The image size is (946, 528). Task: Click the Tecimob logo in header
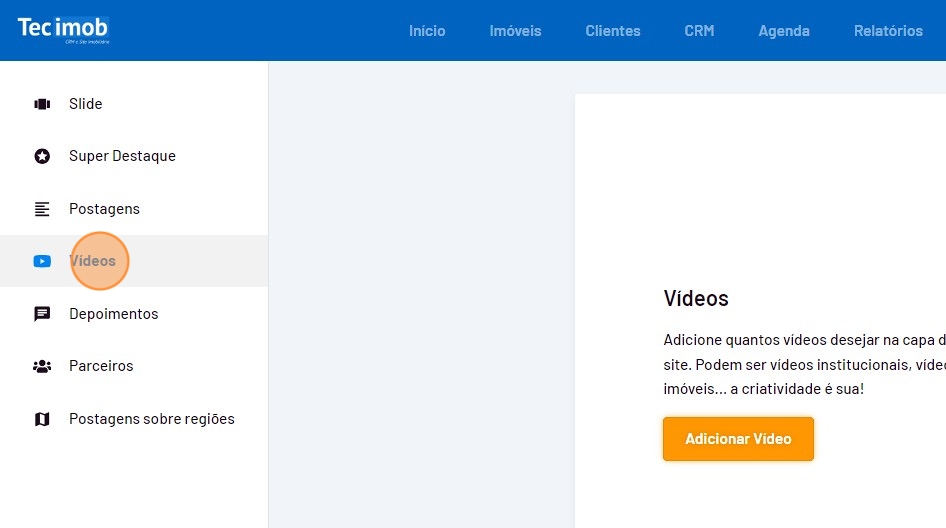(63, 29)
